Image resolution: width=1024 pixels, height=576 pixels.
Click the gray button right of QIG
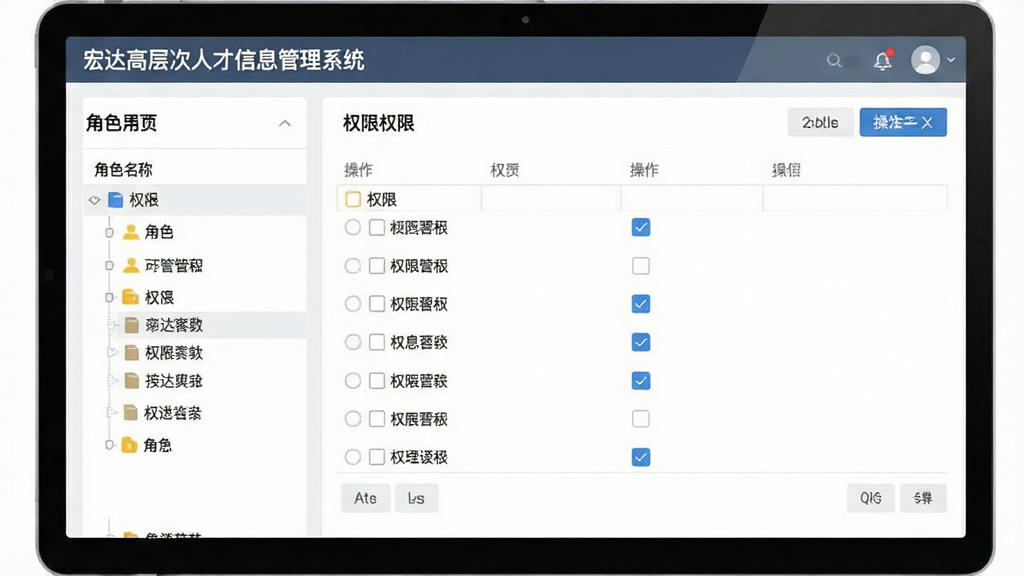tap(923, 498)
